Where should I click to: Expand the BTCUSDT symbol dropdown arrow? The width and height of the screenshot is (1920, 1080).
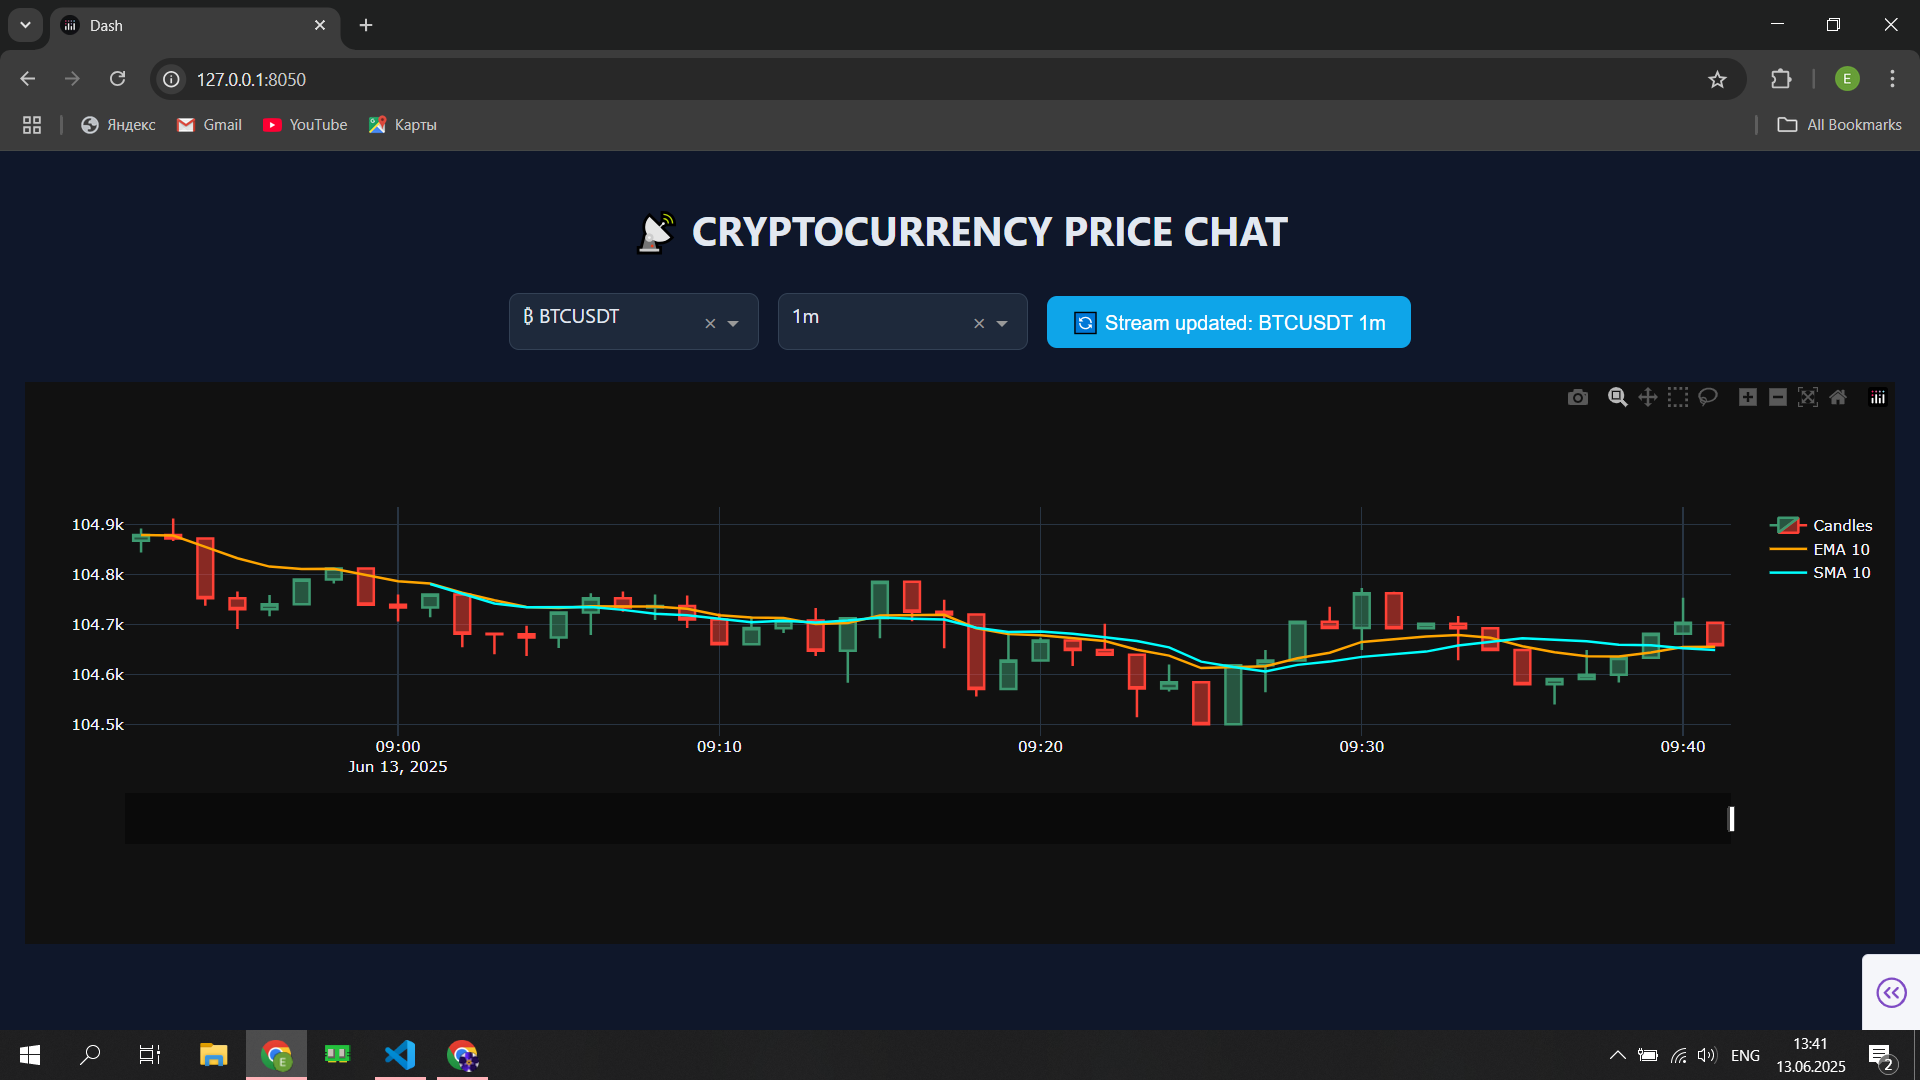(x=733, y=323)
